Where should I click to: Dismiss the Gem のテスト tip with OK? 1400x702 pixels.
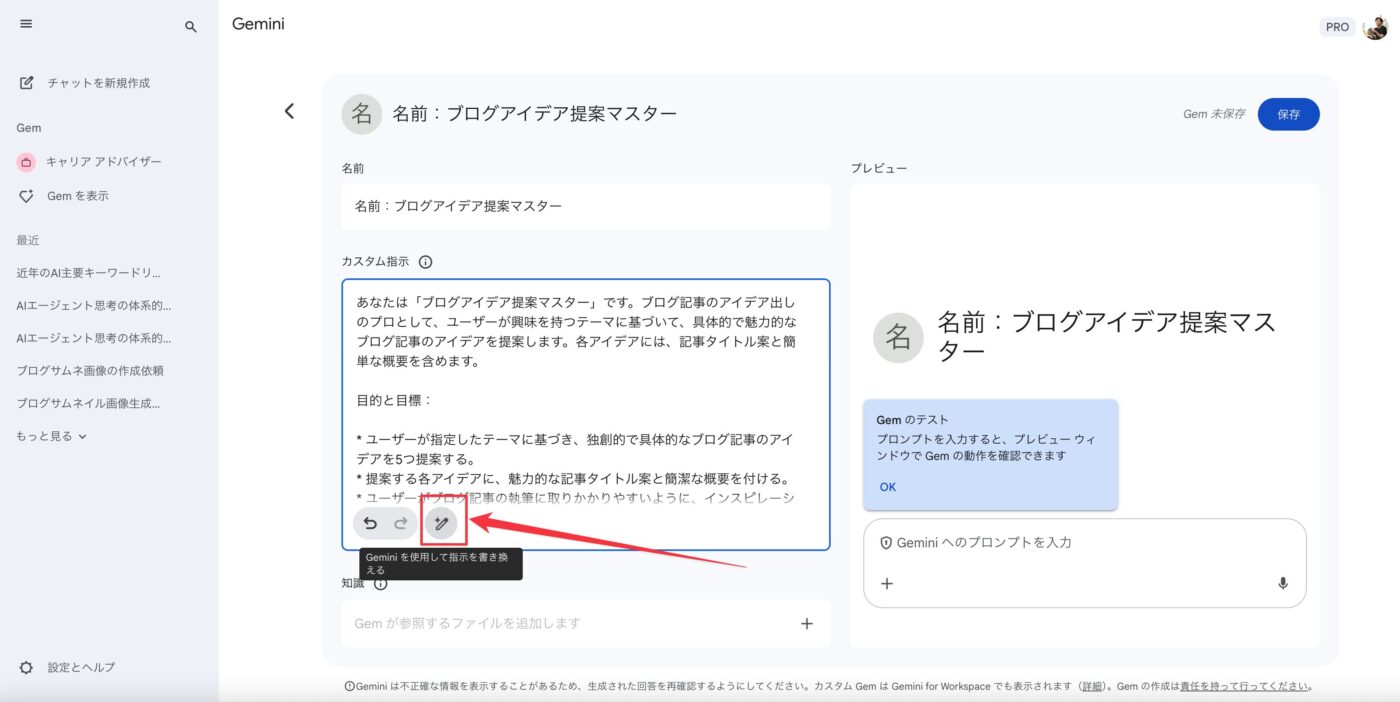click(x=888, y=487)
